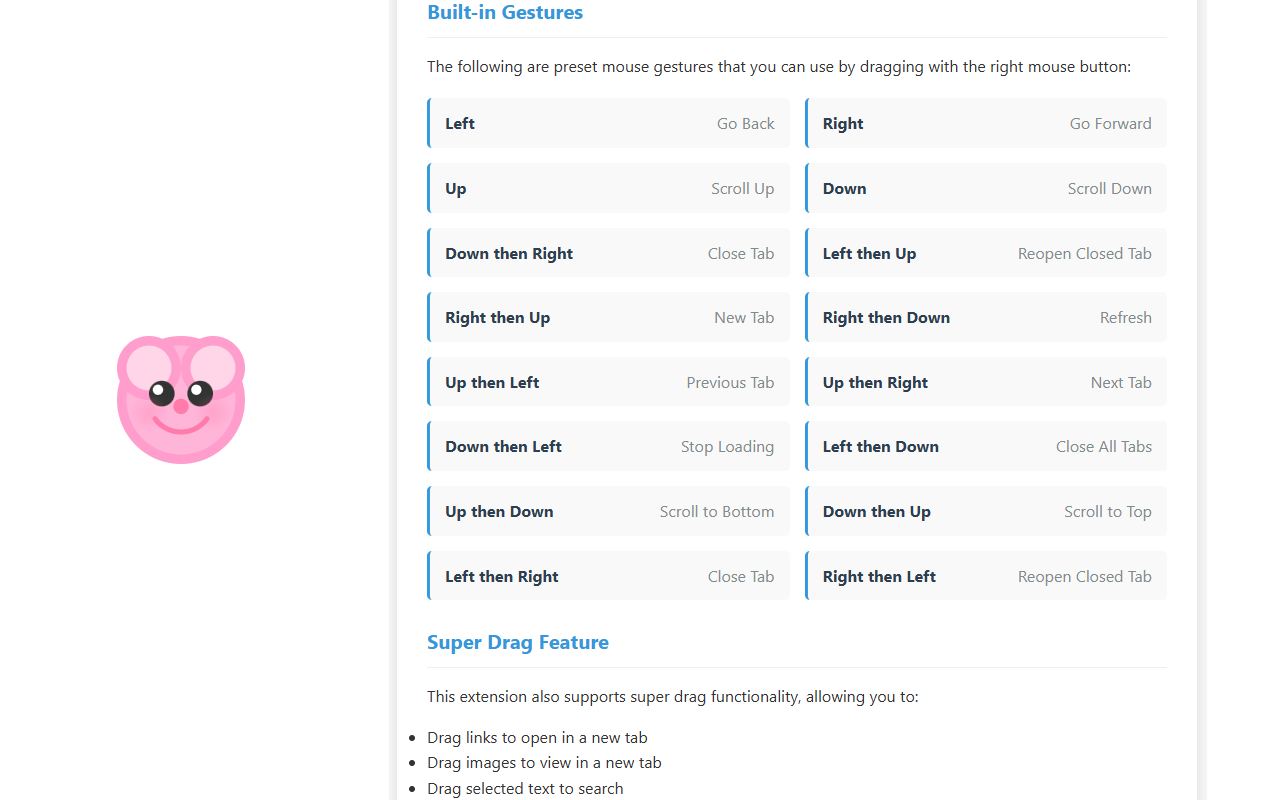Click the Up Scroll Up gesture card

(x=608, y=188)
